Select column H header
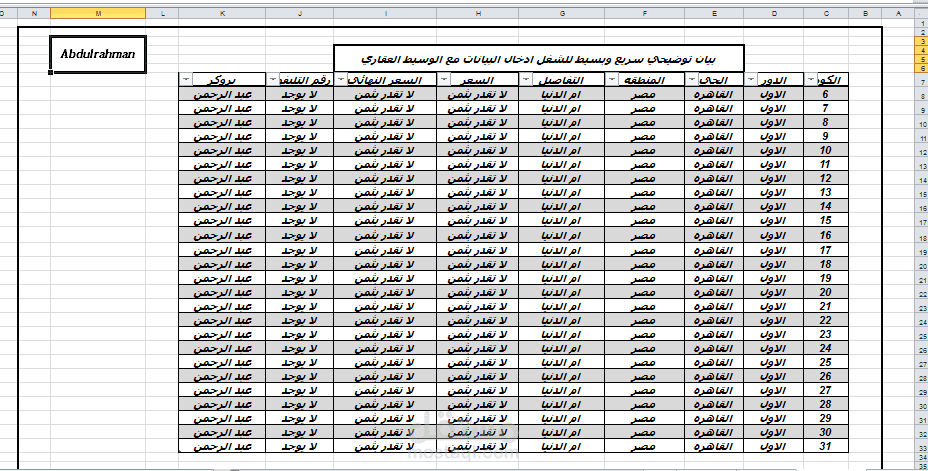 pyautogui.click(x=478, y=14)
